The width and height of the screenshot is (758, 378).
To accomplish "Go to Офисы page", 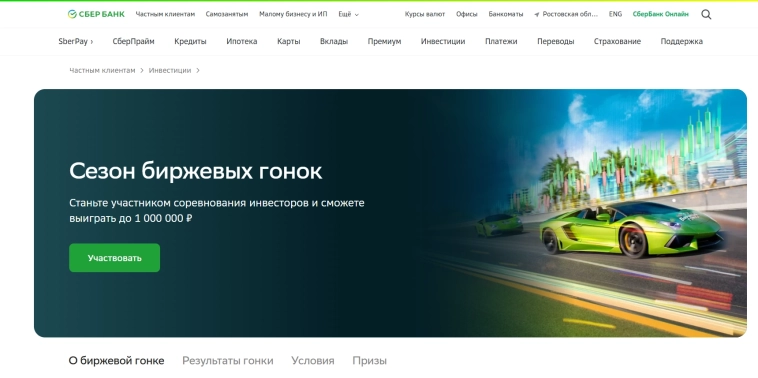I will (466, 15).
